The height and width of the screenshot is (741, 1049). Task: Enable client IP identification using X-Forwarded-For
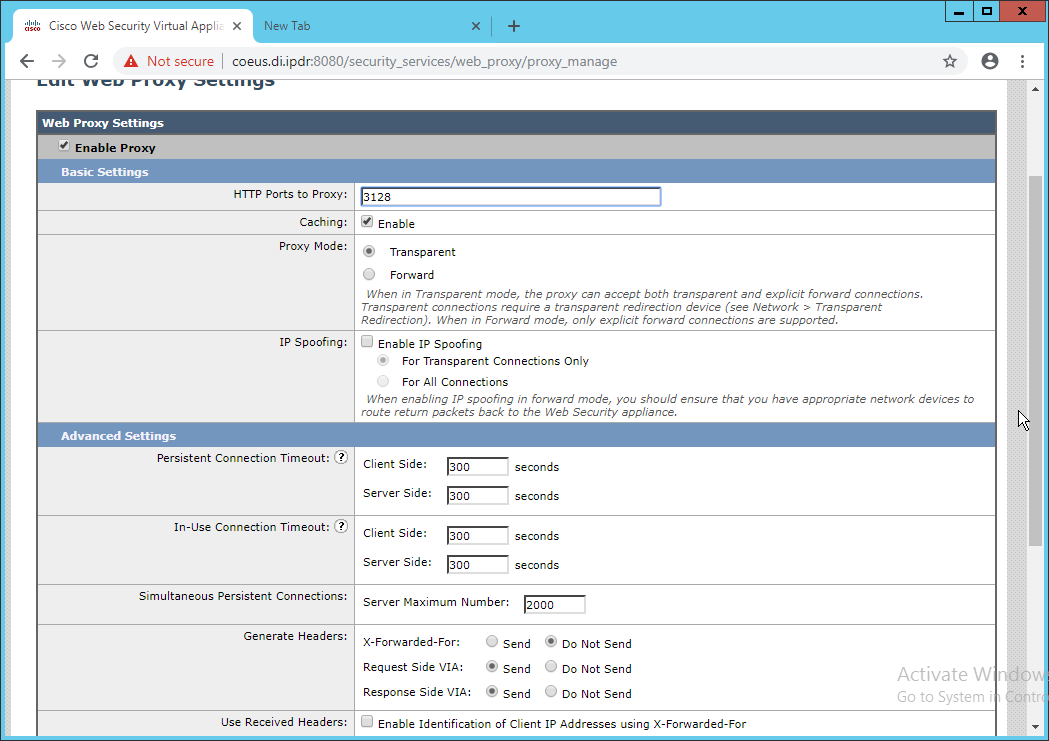367,721
